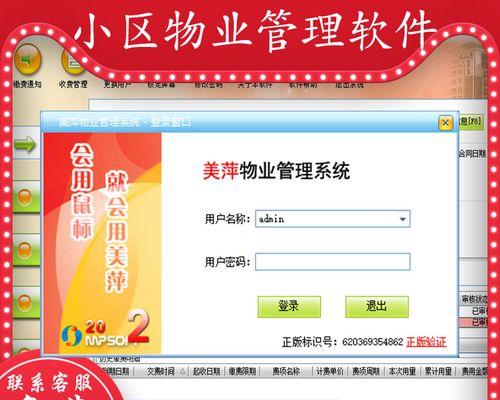Viewport: 500px width, 400px height.
Task: Click the green 登录 button
Action: [x=289, y=307]
